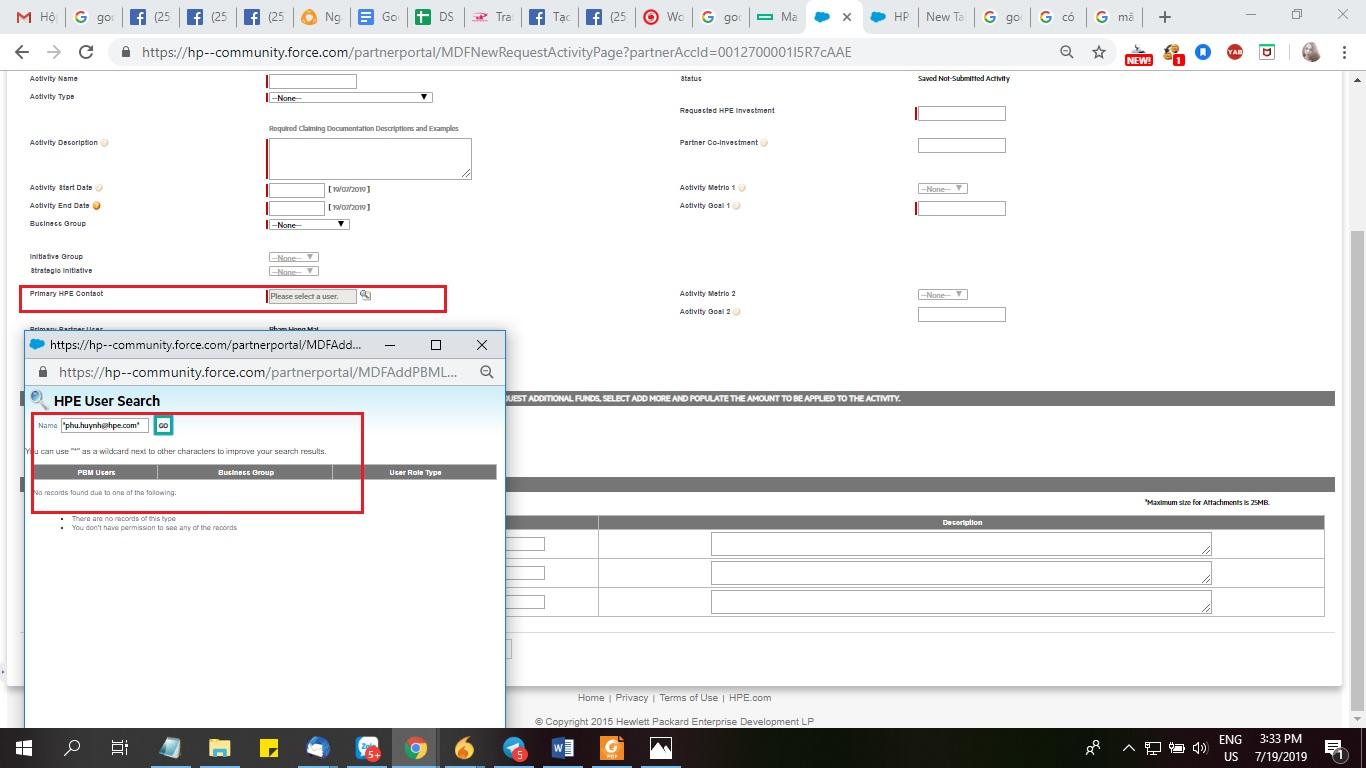Screen dimensions: 1366x768
Task: Click the Activity Goal 2 field
Action: 961,314
